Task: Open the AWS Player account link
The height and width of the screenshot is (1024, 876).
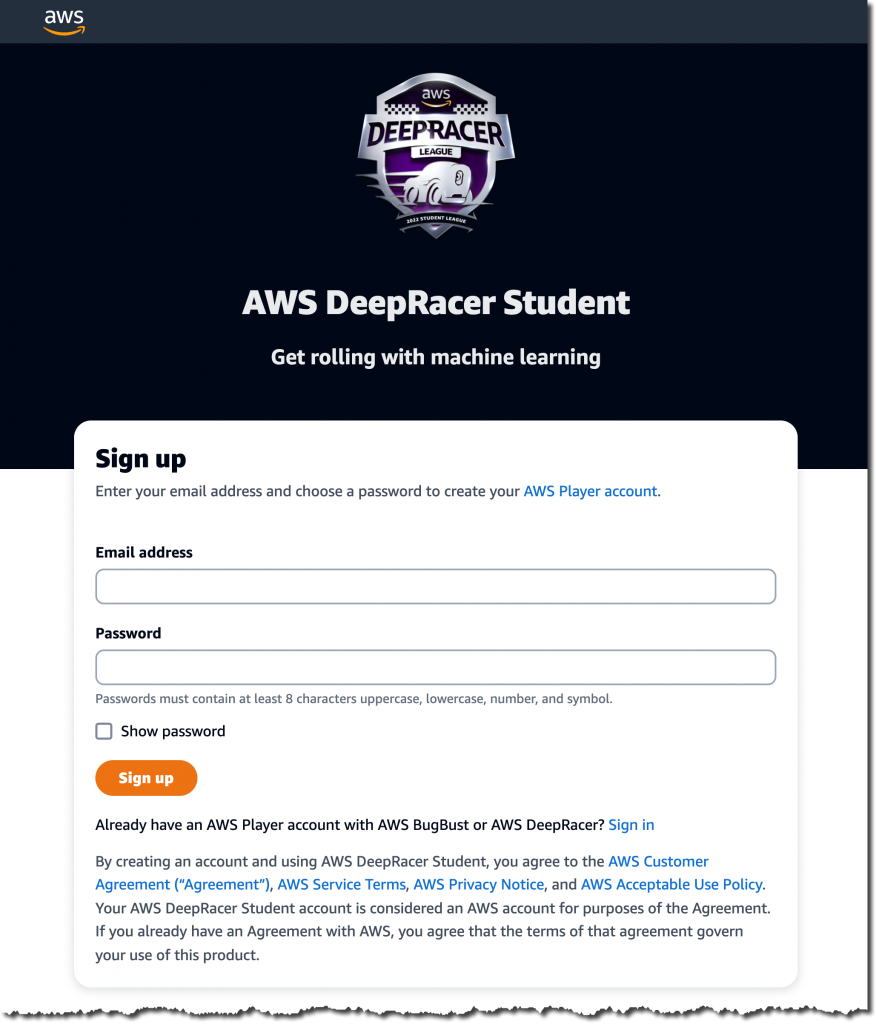Action: pyautogui.click(x=590, y=491)
